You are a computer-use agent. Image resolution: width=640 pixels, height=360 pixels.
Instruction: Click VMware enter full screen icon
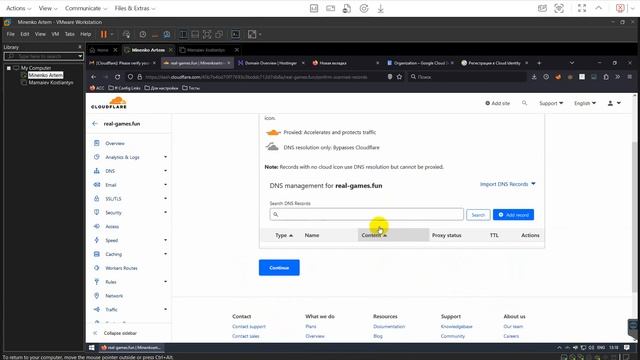pos(207,34)
